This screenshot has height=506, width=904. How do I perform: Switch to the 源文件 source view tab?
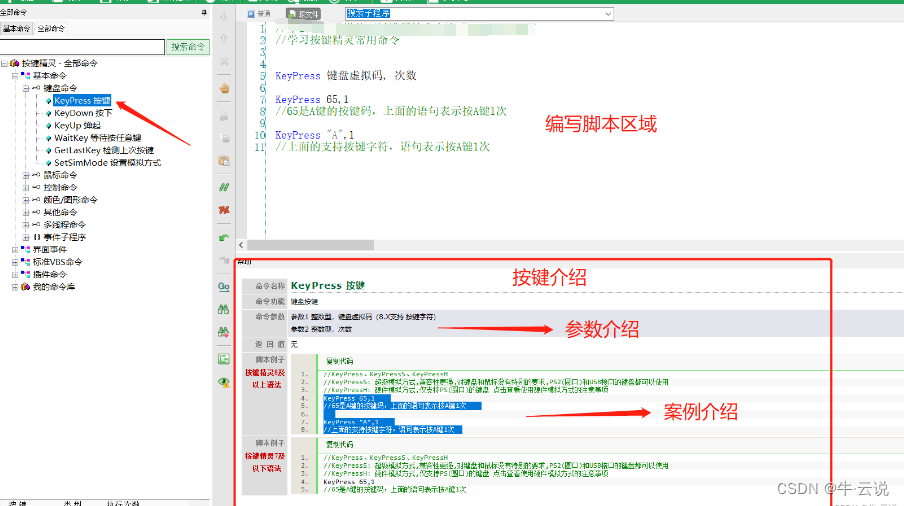pos(303,14)
